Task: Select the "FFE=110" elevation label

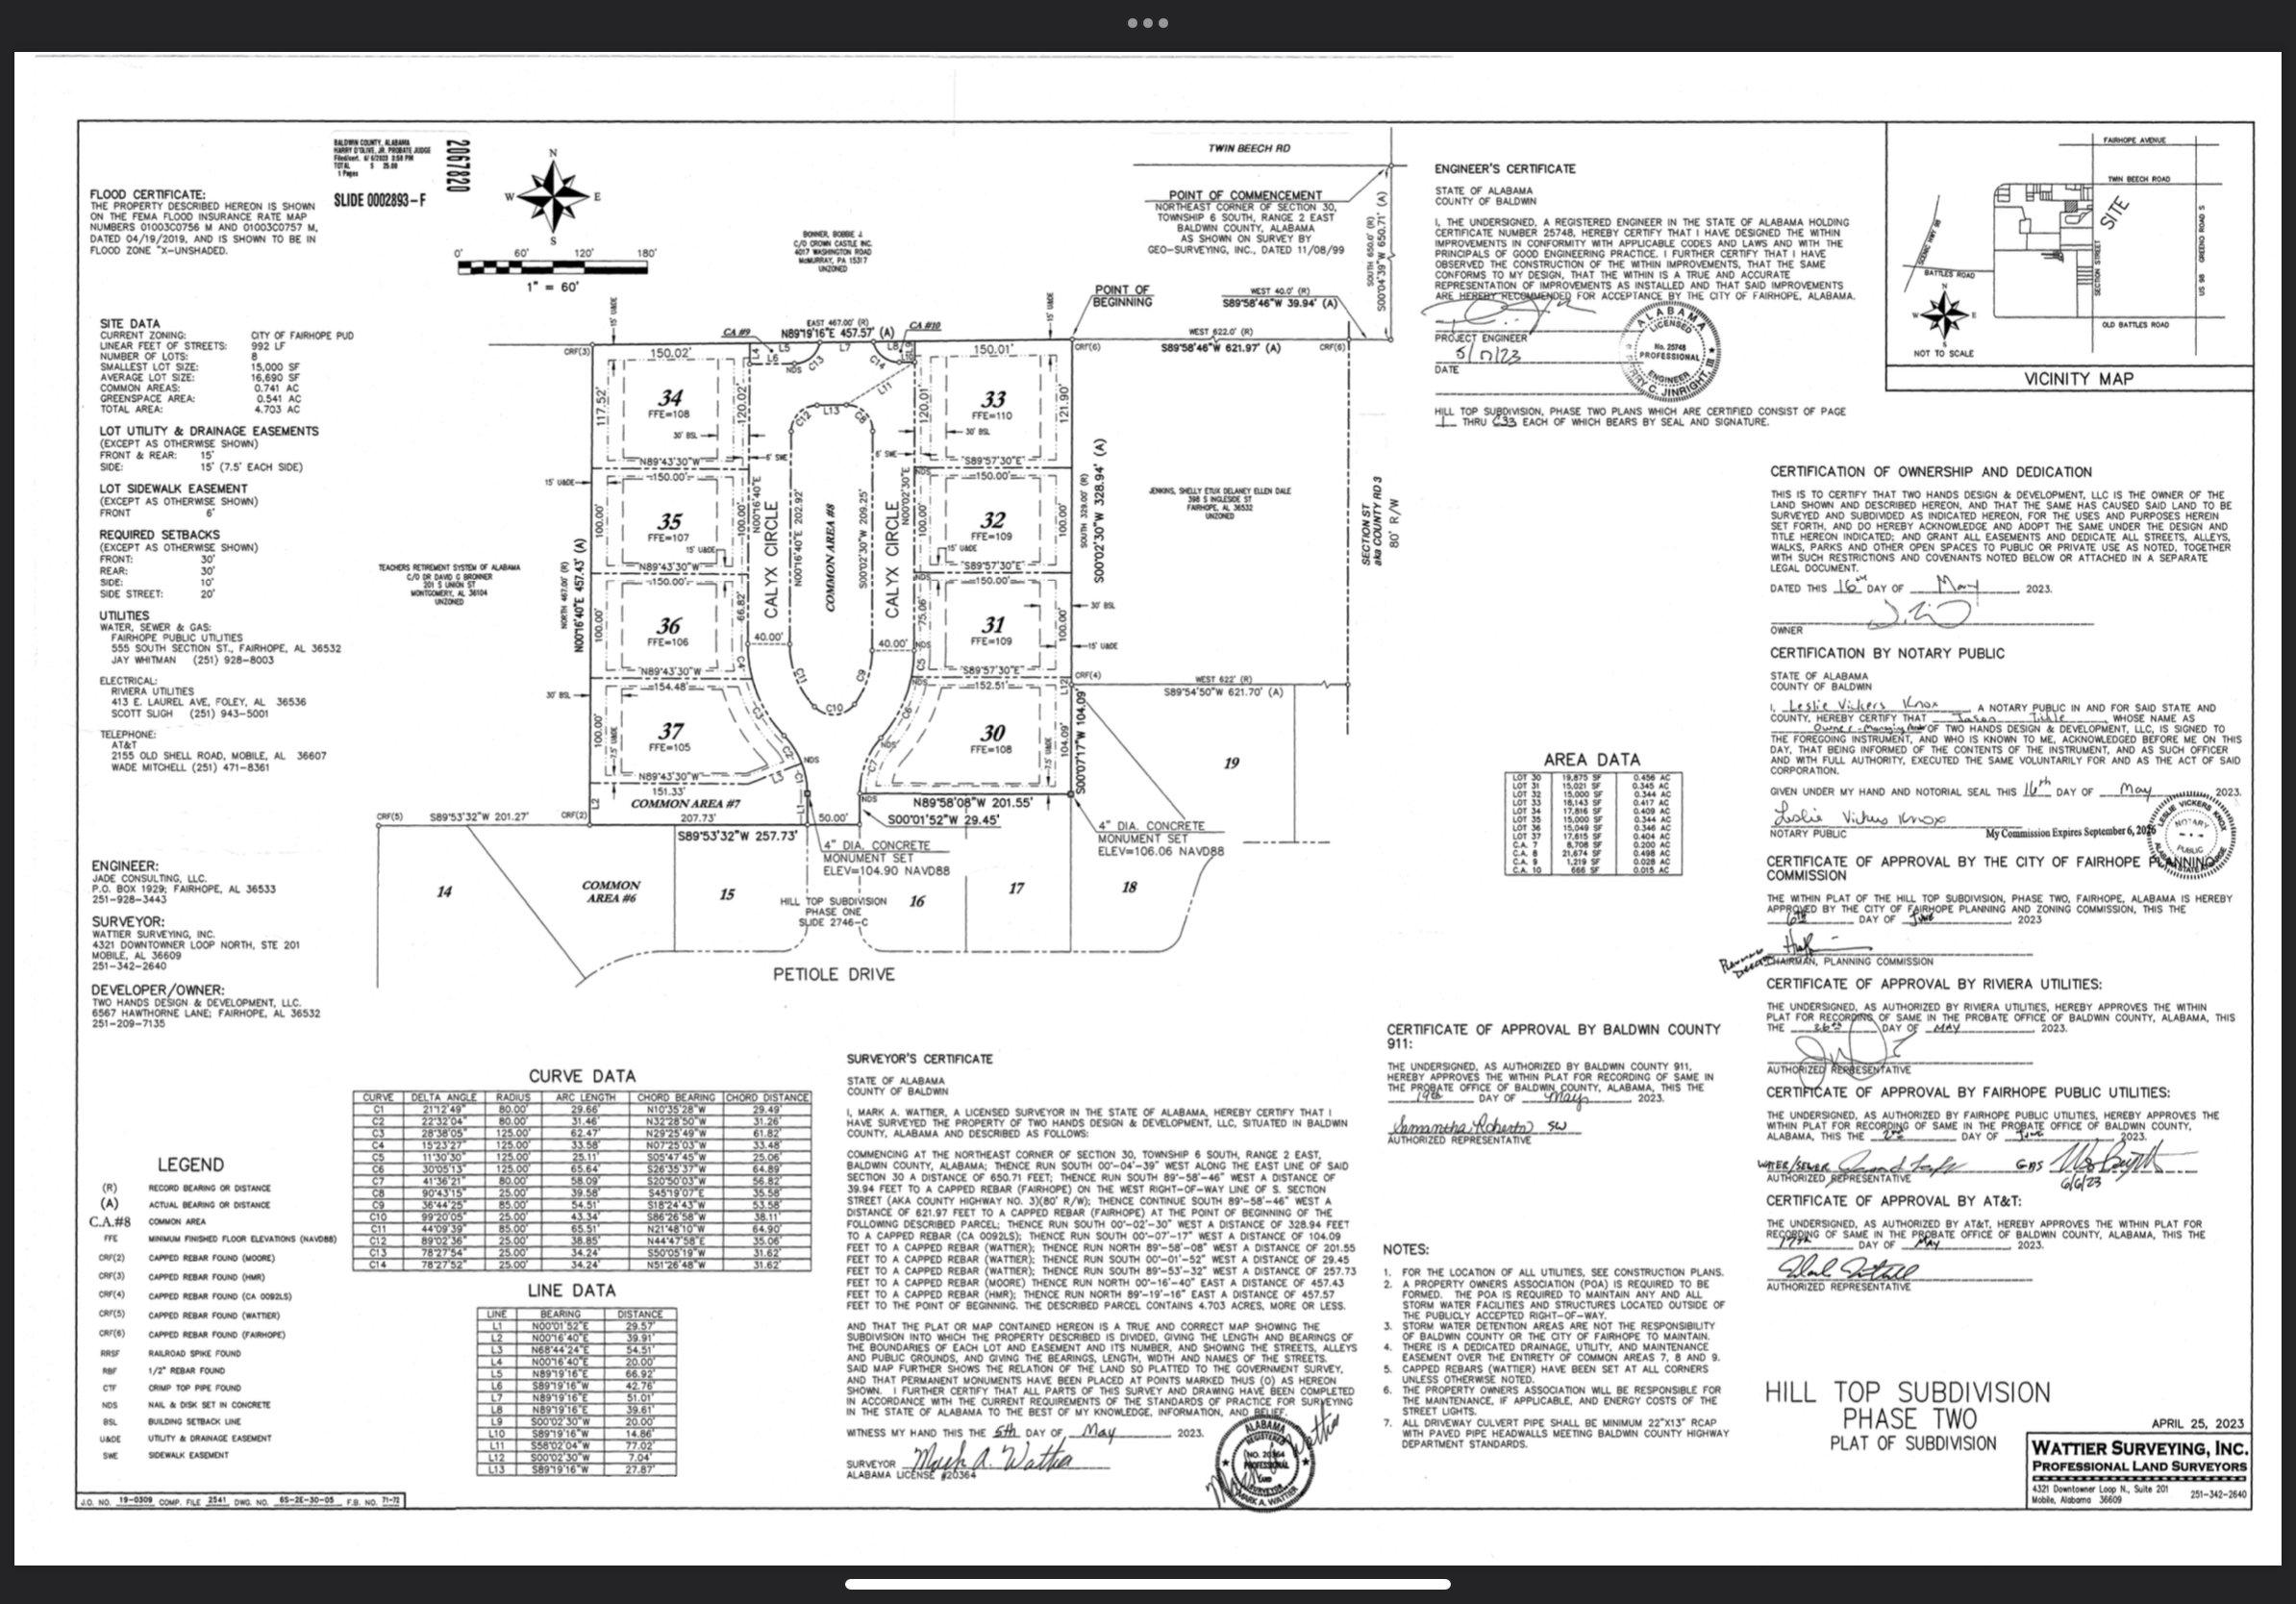Action: 992,416
